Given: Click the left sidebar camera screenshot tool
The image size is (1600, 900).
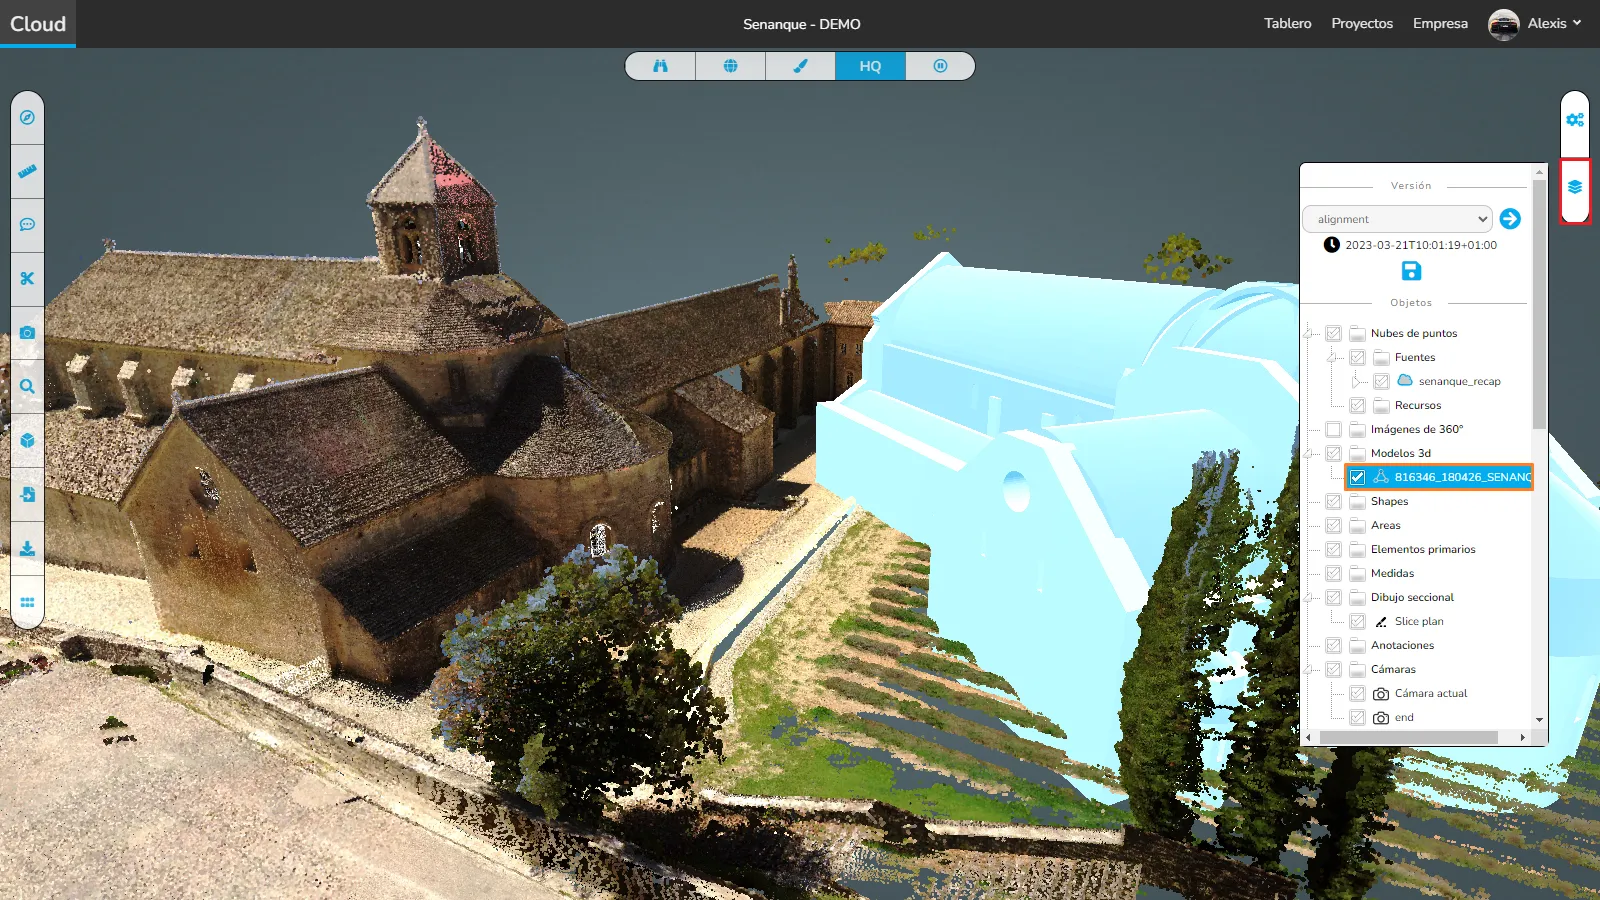Looking at the screenshot, I should (x=27, y=333).
